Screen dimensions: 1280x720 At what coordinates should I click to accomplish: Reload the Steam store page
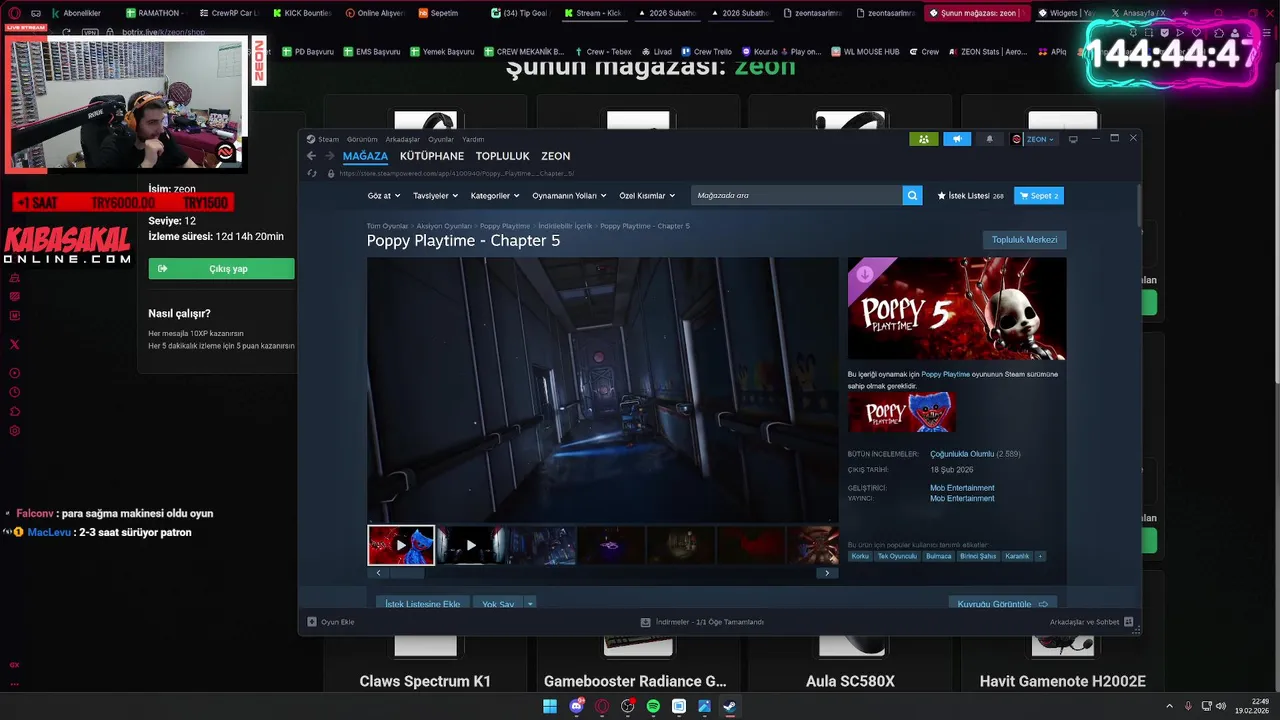(312, 173)
